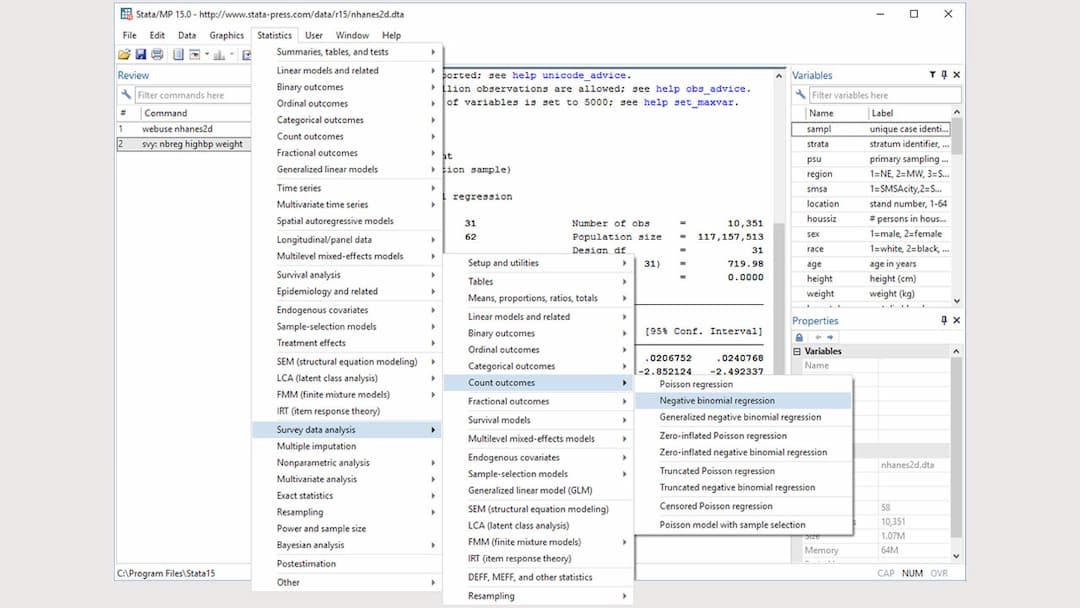
Task: Click the OVR status indicator
Action: click(x=938, y=572)
